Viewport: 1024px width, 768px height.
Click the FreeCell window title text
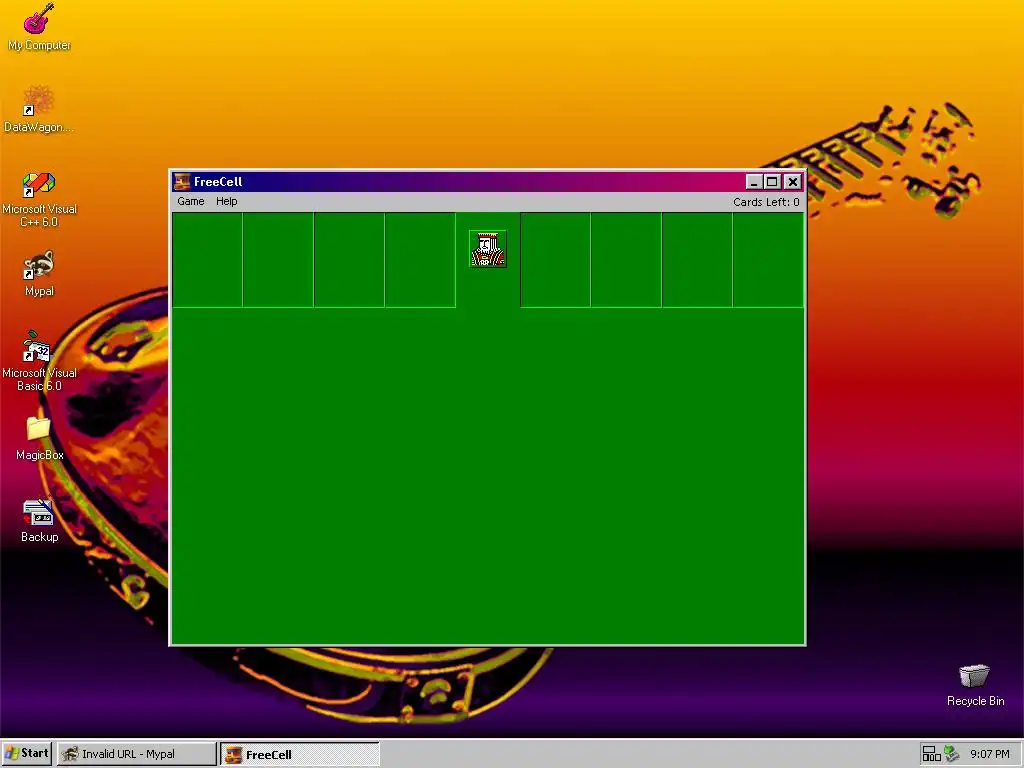218,182
